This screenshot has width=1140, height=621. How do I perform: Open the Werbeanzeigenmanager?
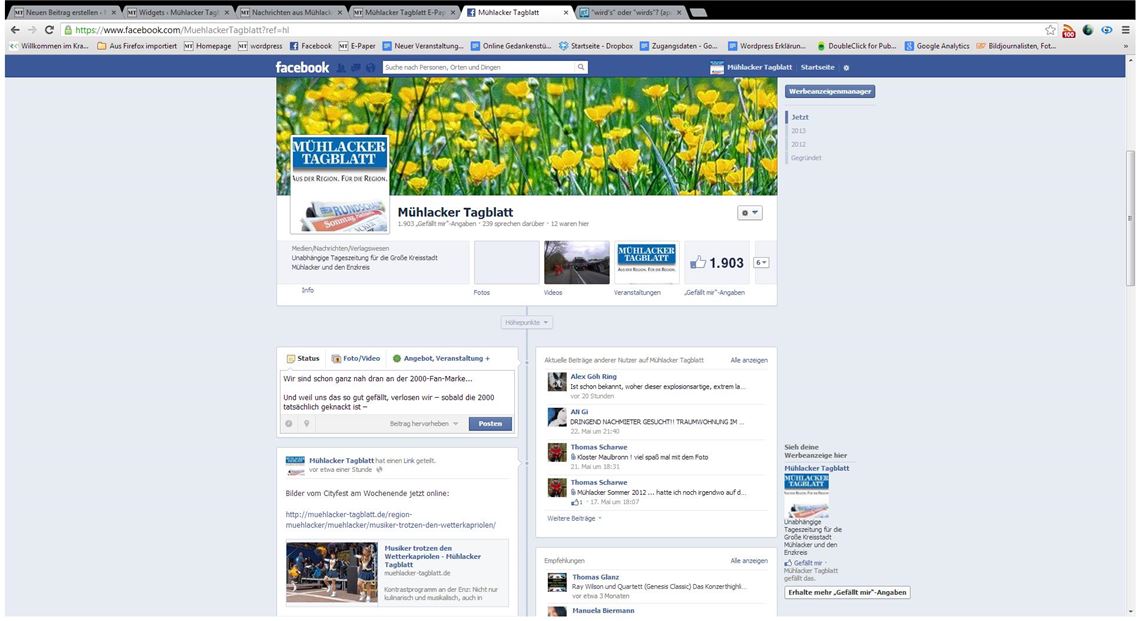(830, 90)
